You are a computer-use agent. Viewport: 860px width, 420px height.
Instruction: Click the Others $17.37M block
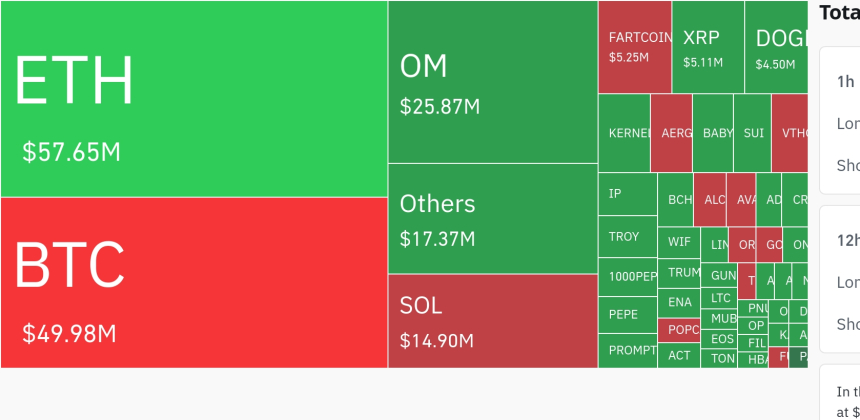click(493, 218)
